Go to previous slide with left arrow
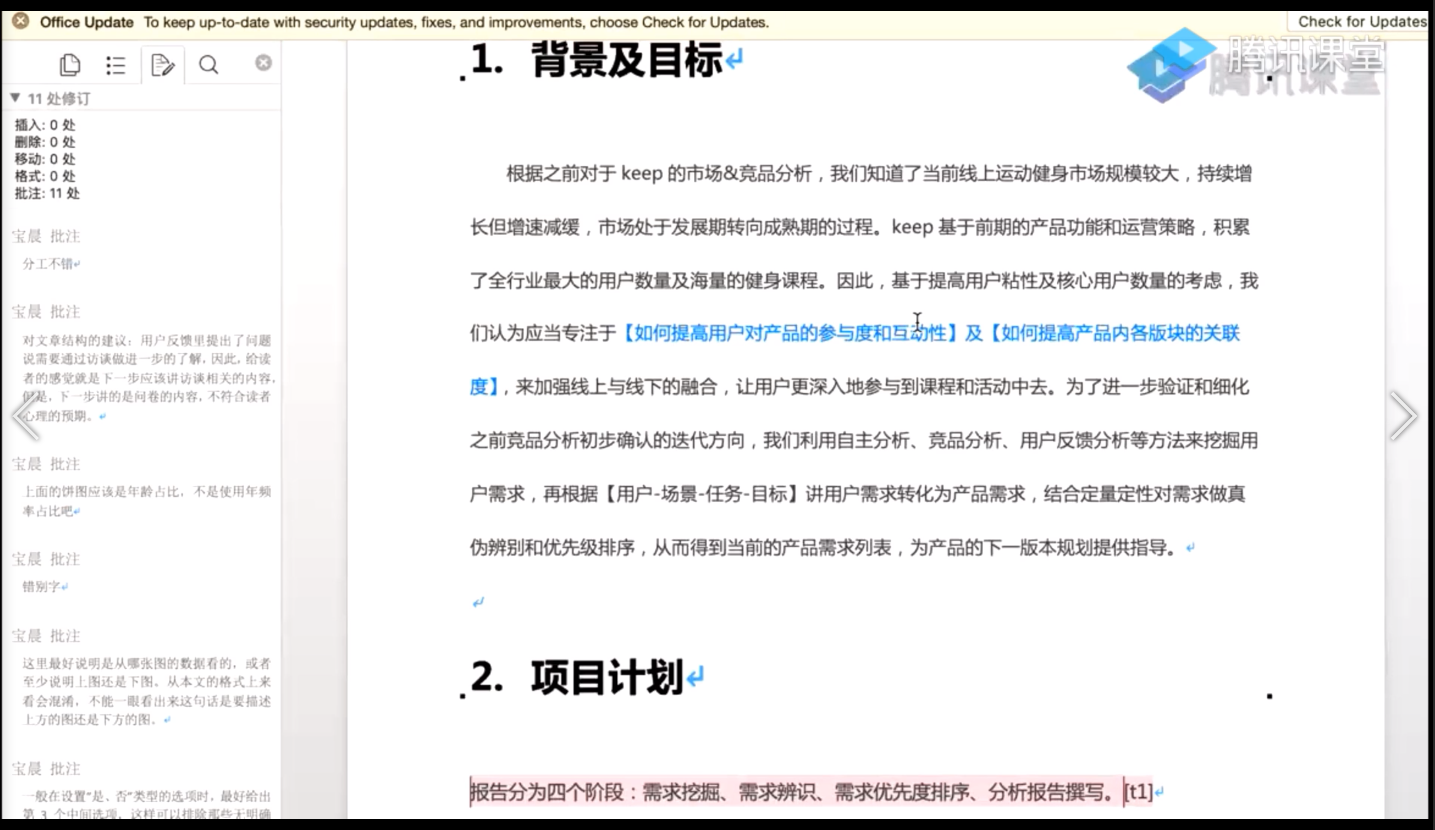The height and width of the screenshot is (830, 1435). (x=25, y=416)
